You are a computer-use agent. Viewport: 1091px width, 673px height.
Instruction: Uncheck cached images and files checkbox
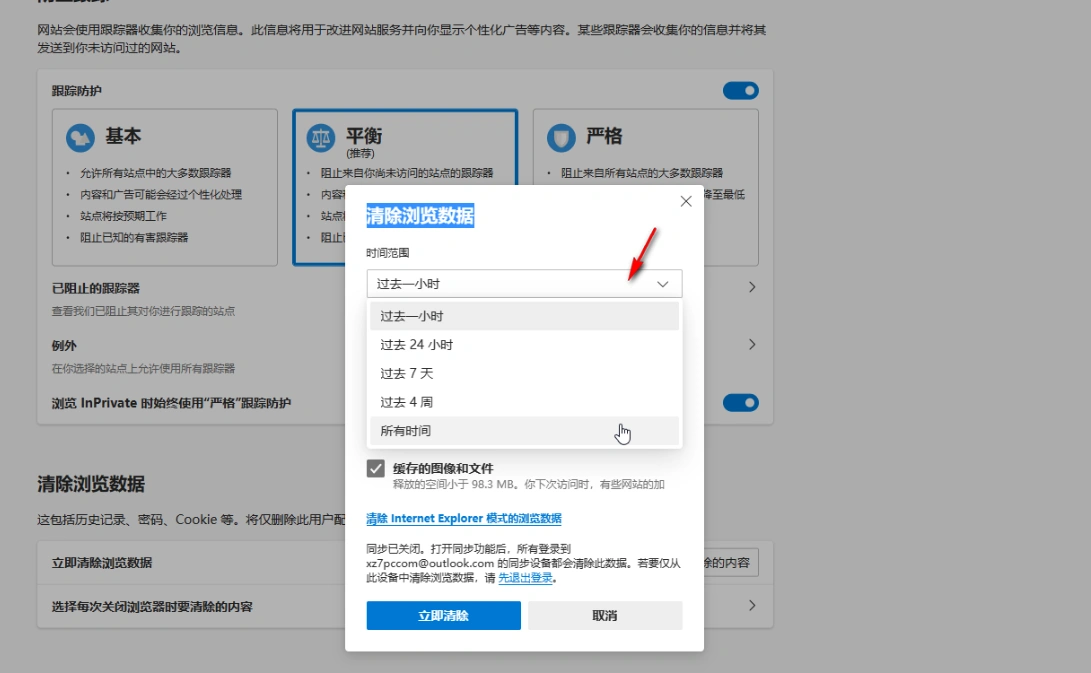point(376,468)
